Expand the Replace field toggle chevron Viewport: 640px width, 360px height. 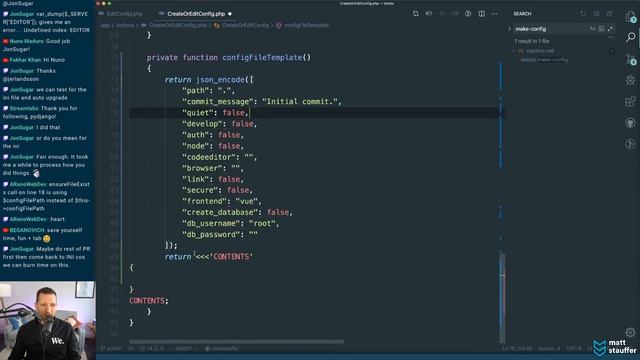click(509, 29)
